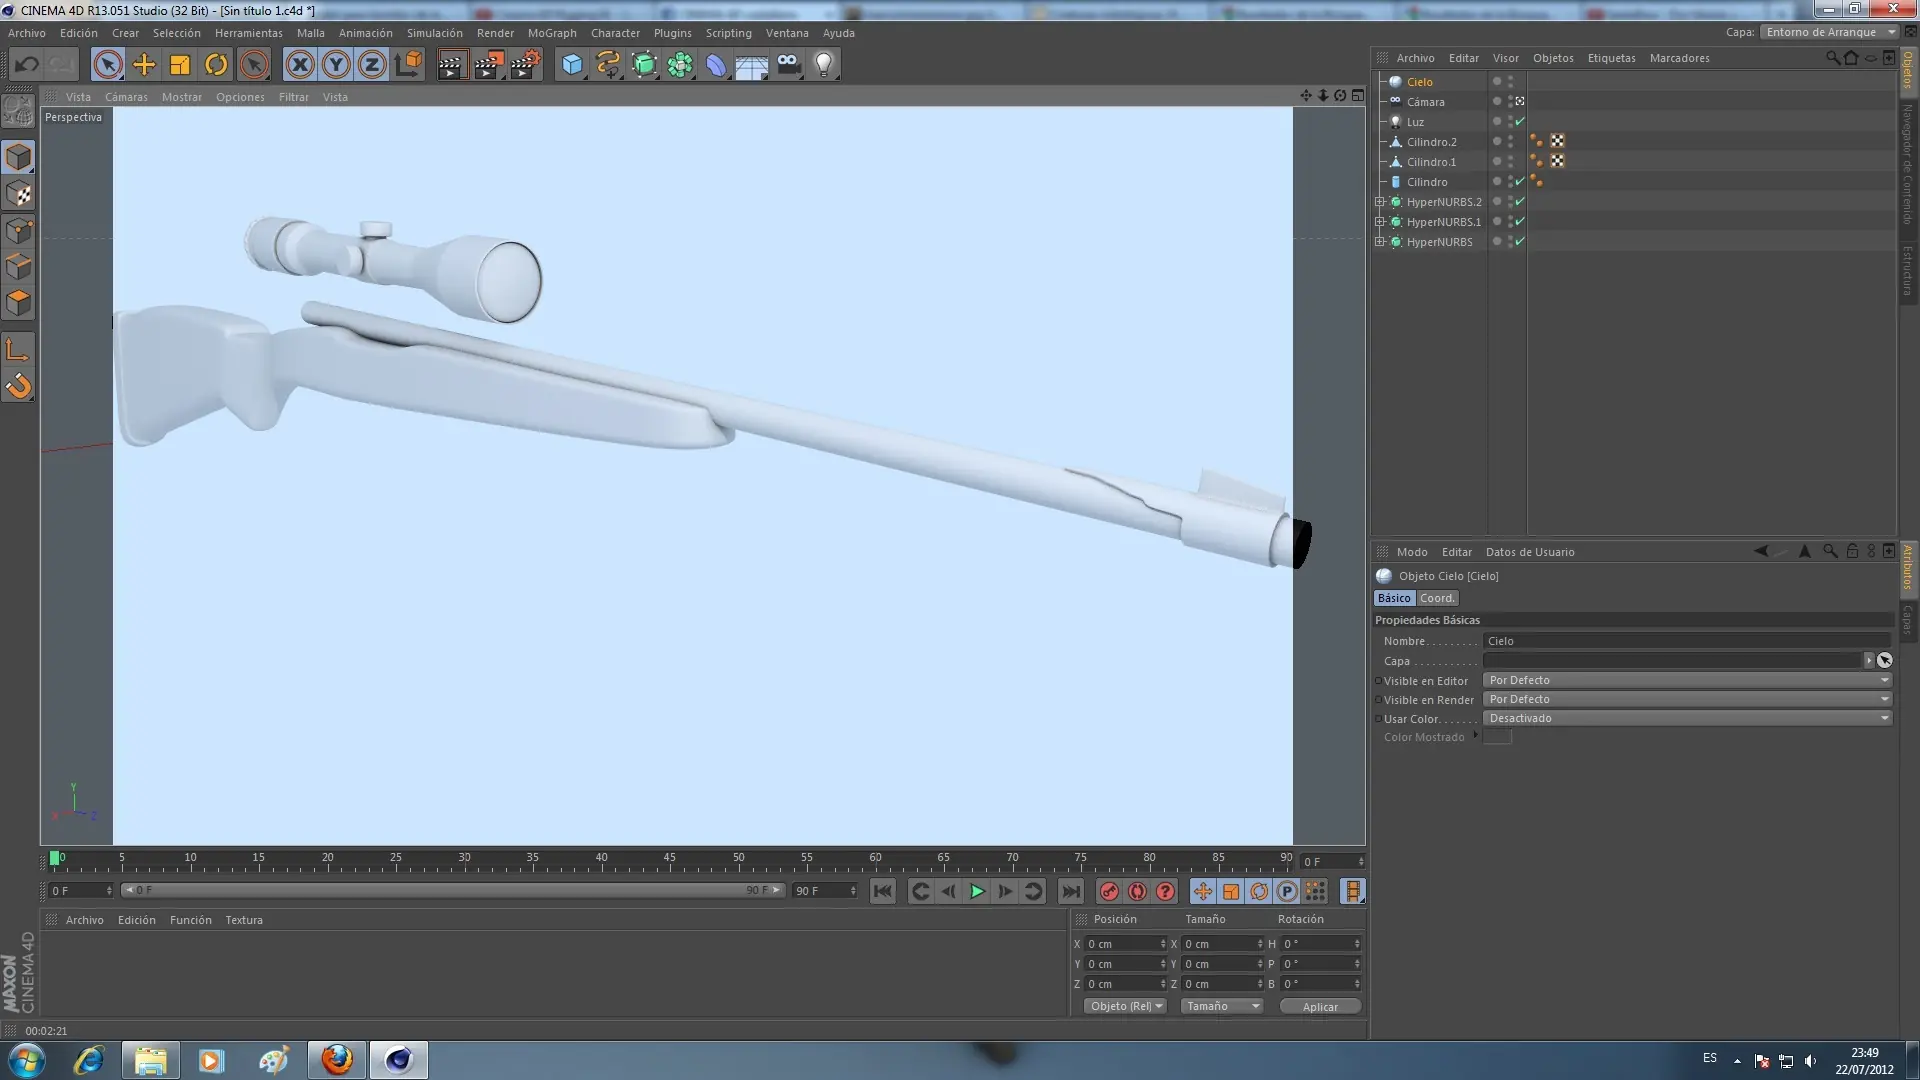
Task: Add a Camera object from toolbar
Action: tap(788, 65)
